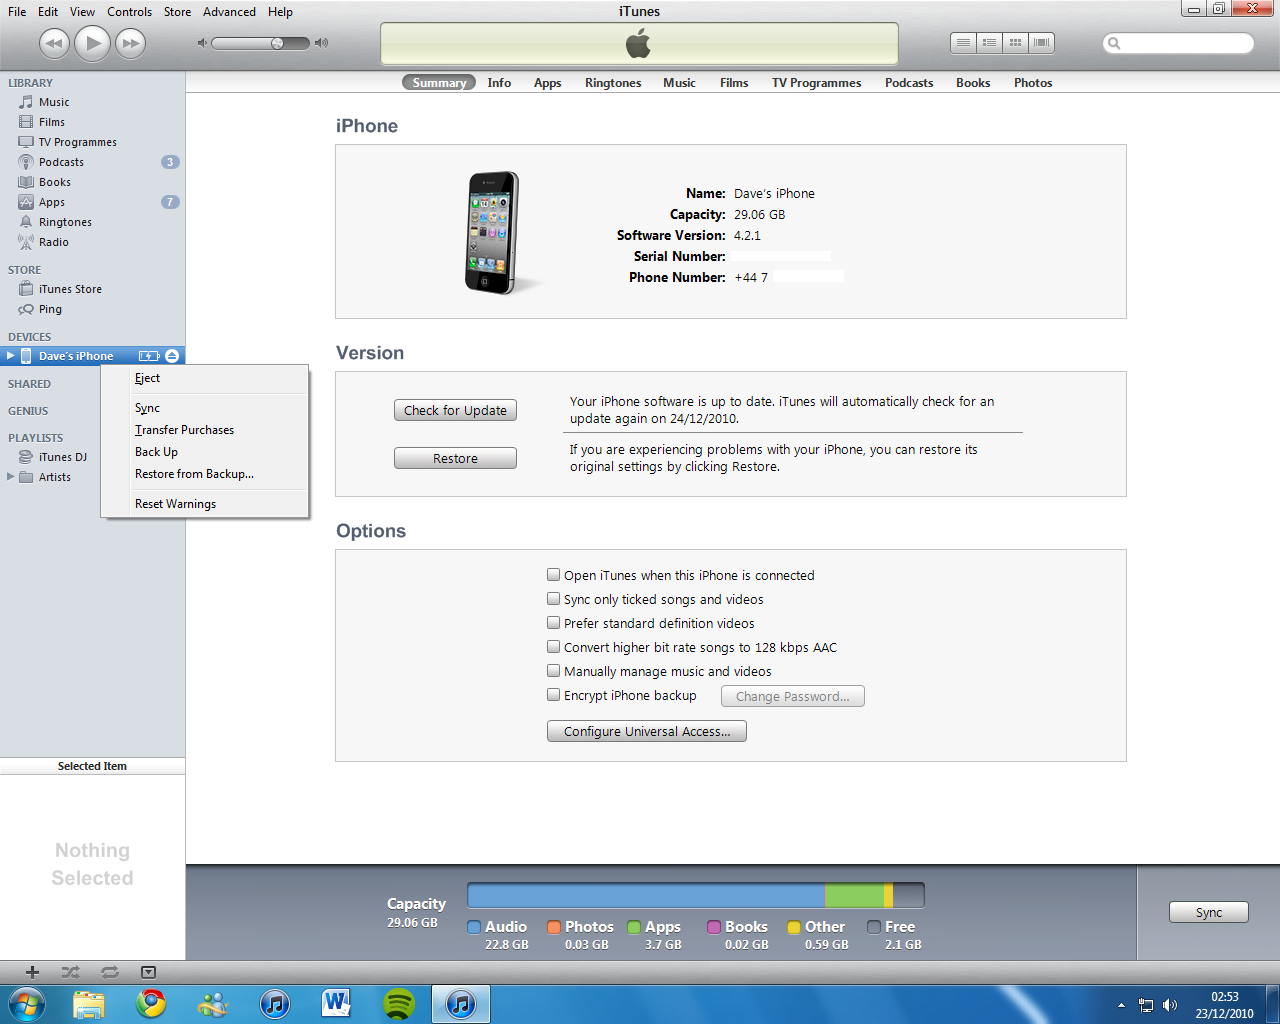Screen dimensions: 1280x1024
Task: Click the Sync button at bottom right
Action: [x=1209, y=912]
